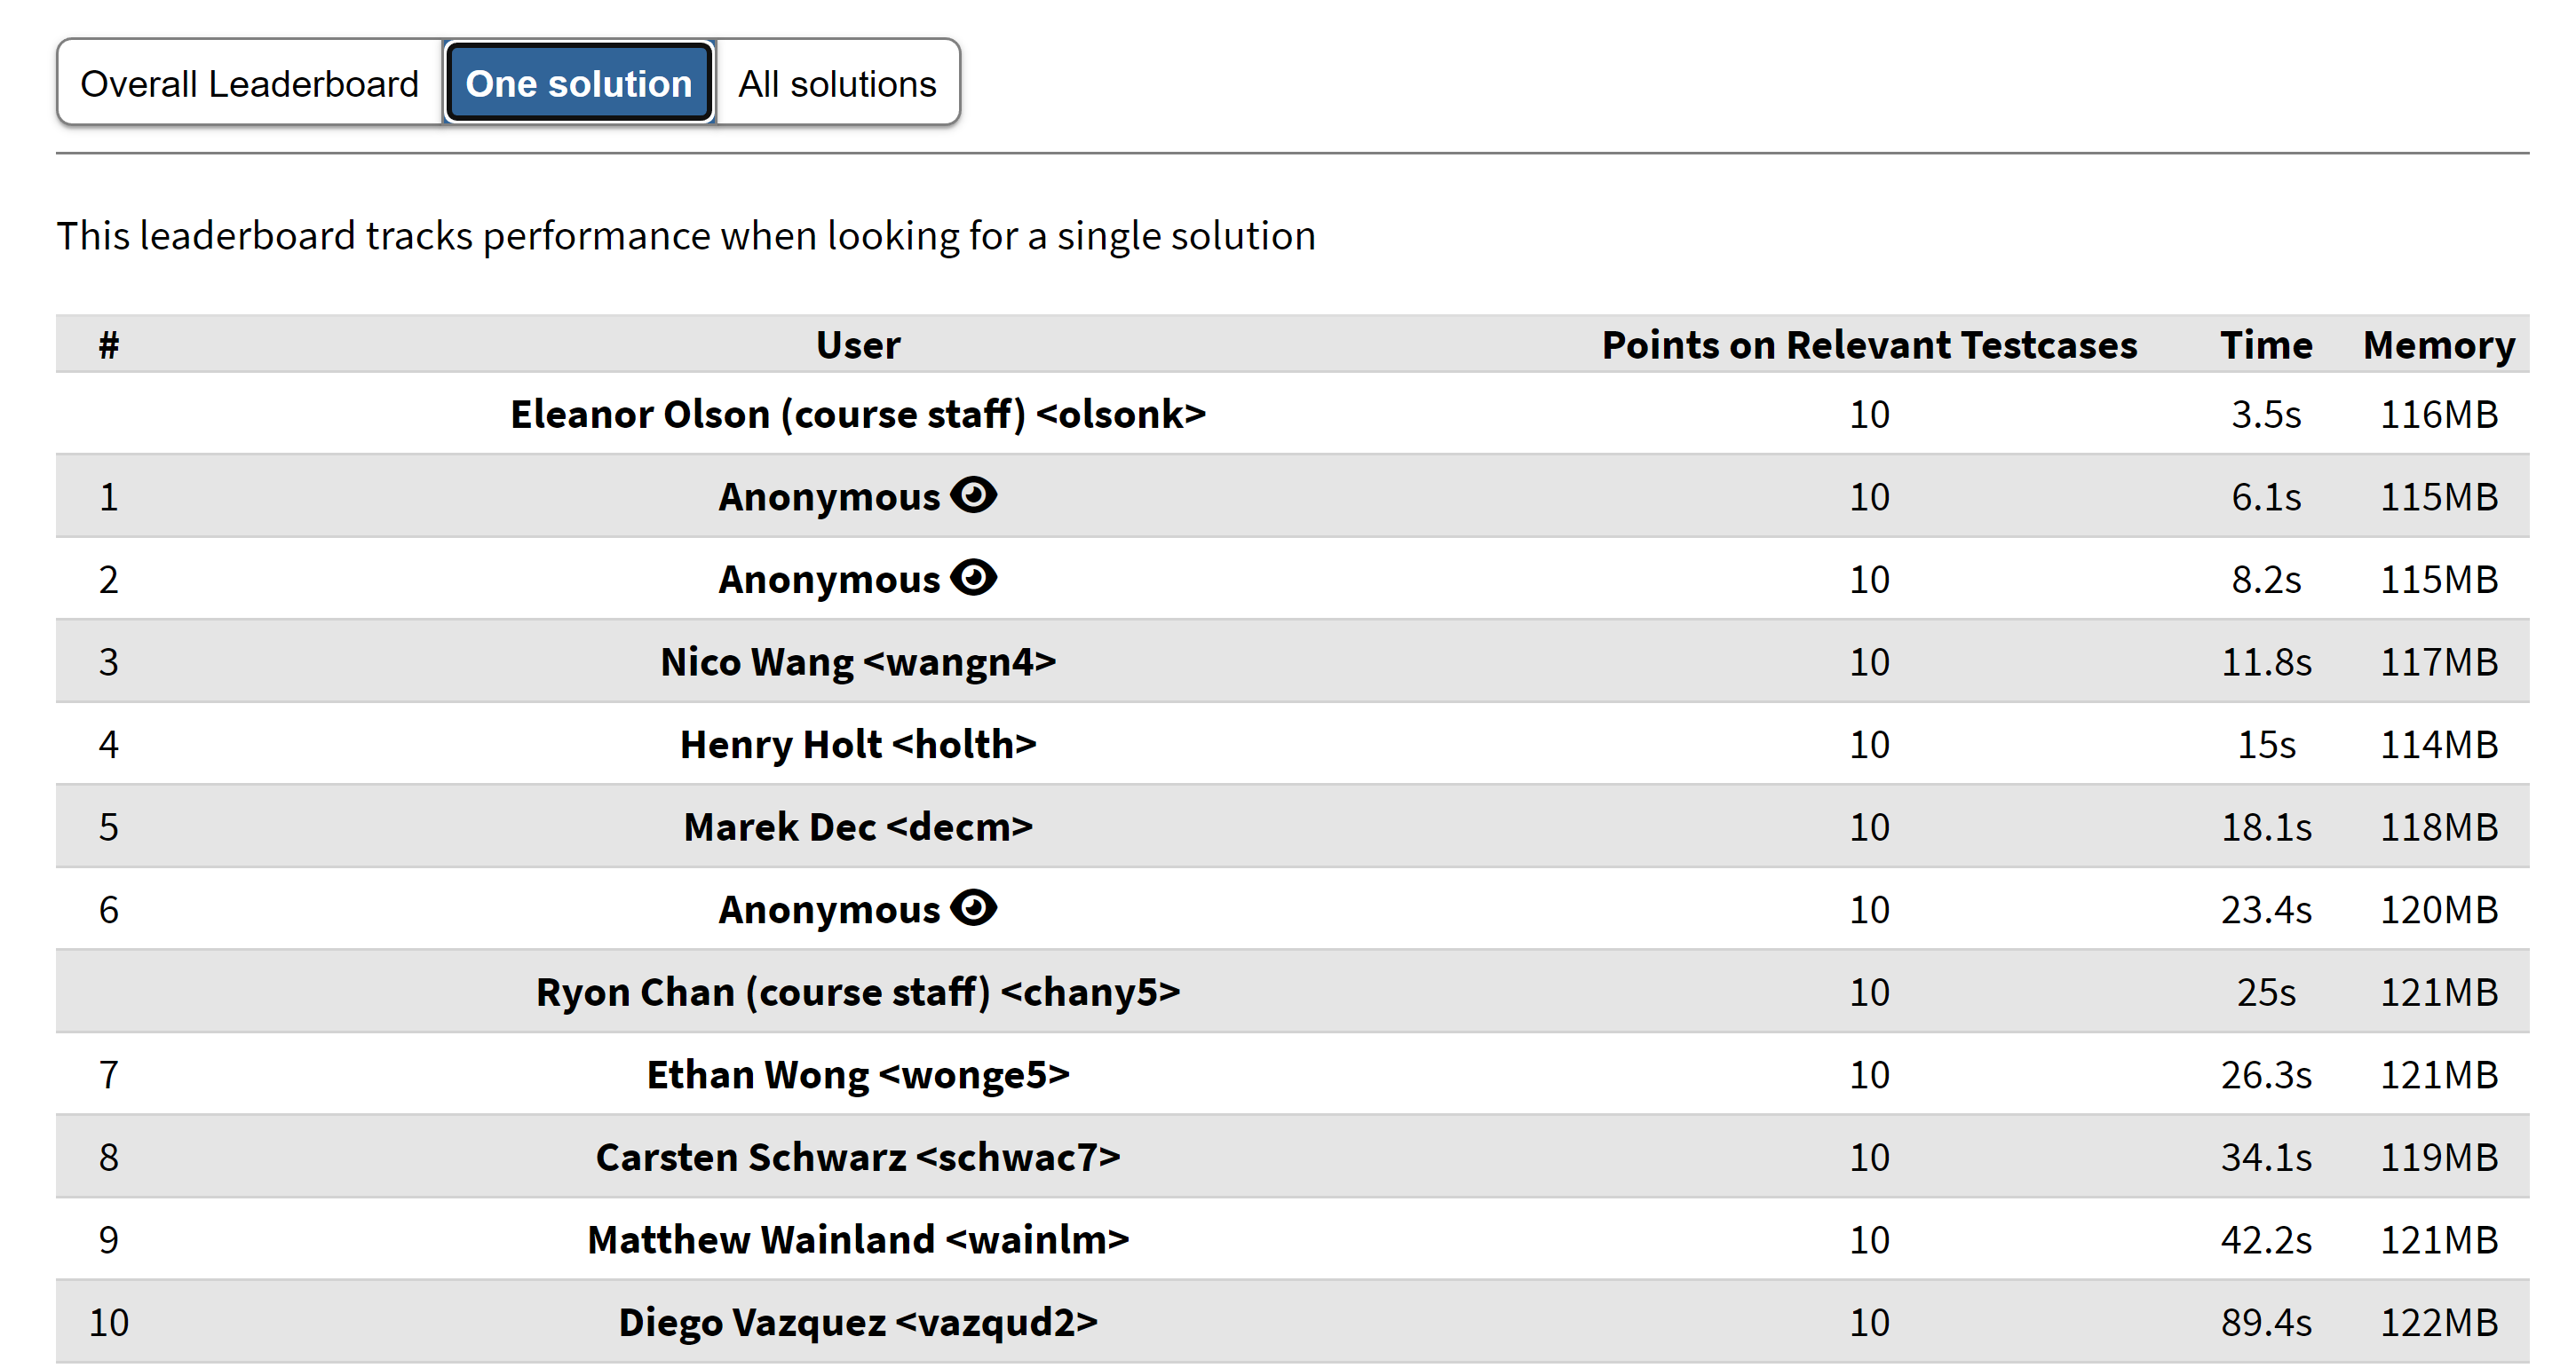Screen dimensions: 2576x1368
Task: Select the One solution tab
Action: click(579, 83)
